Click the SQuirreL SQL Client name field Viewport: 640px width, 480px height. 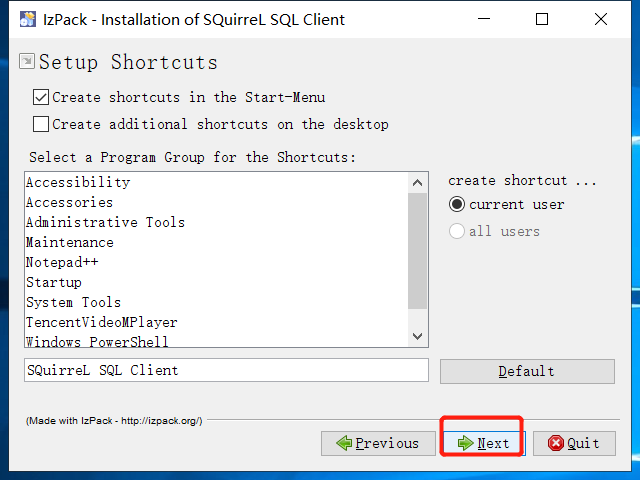tap(226, 370)
